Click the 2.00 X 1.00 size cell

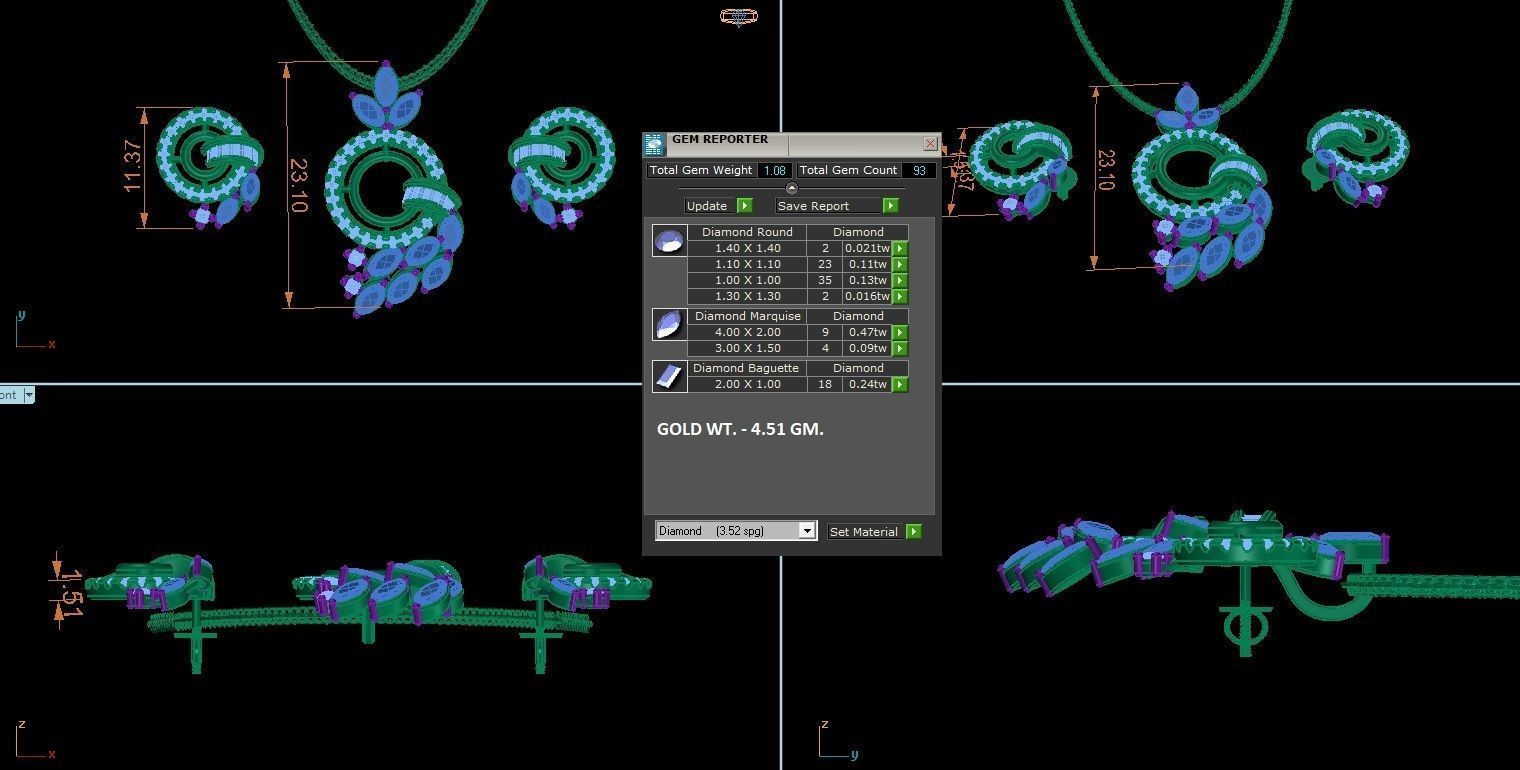[747, 384]
